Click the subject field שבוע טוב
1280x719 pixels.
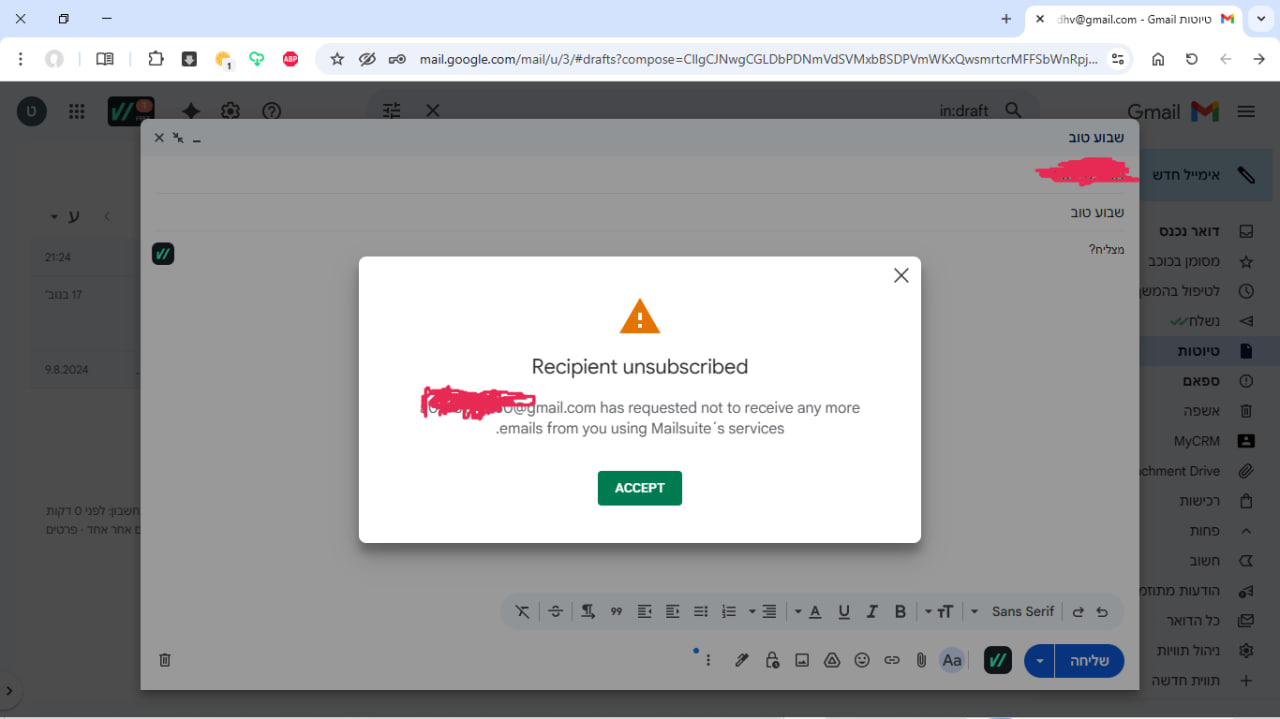(640, 212)
